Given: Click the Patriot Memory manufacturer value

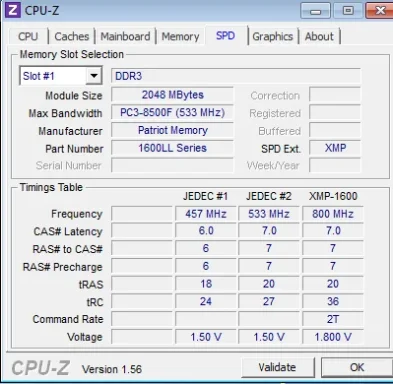Looking at the screenshot, I should coord(172,130).
